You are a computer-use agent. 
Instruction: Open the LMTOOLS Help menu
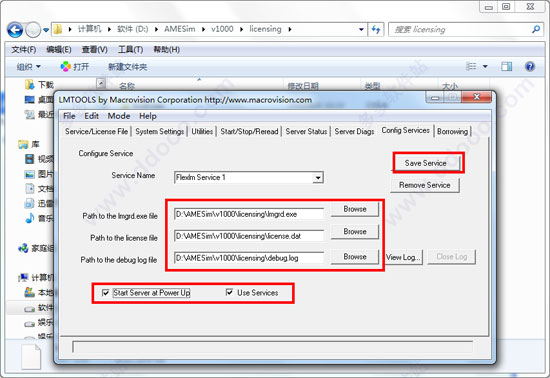148,116
